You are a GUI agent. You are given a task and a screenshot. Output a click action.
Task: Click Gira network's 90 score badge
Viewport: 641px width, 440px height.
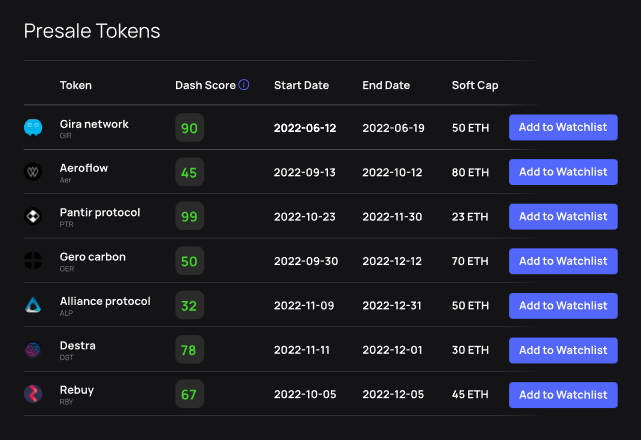point(189,128)
